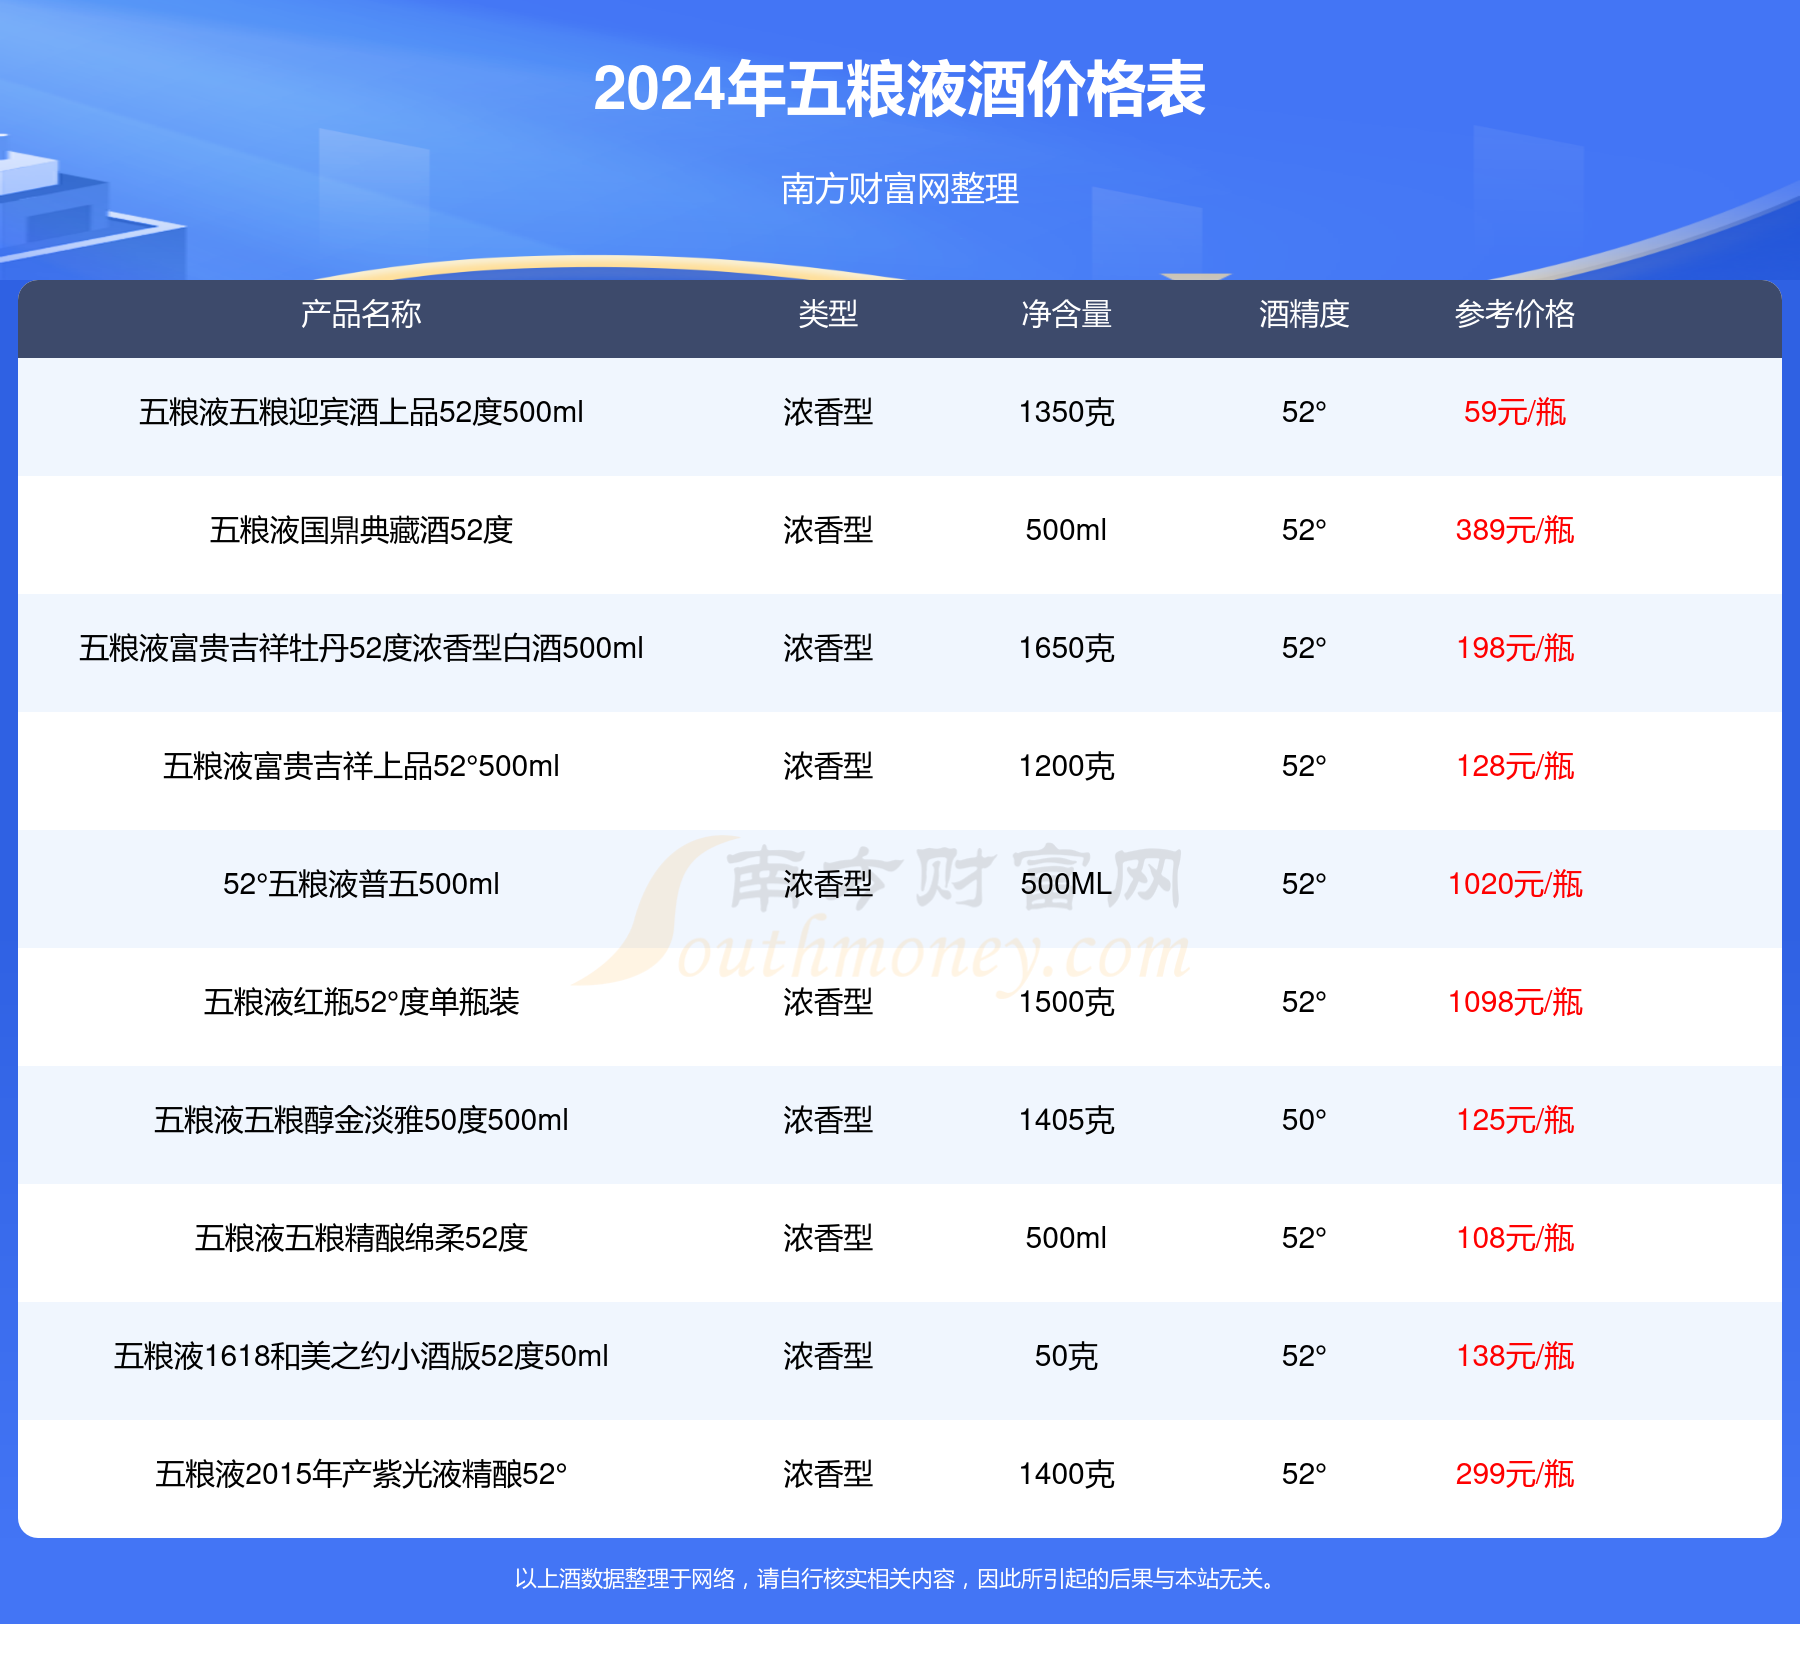Viewport: 1800px width, 1670px height.
Task: Click 浓香型 in 紫光液精酿 row
Action: coord(828,1474)
